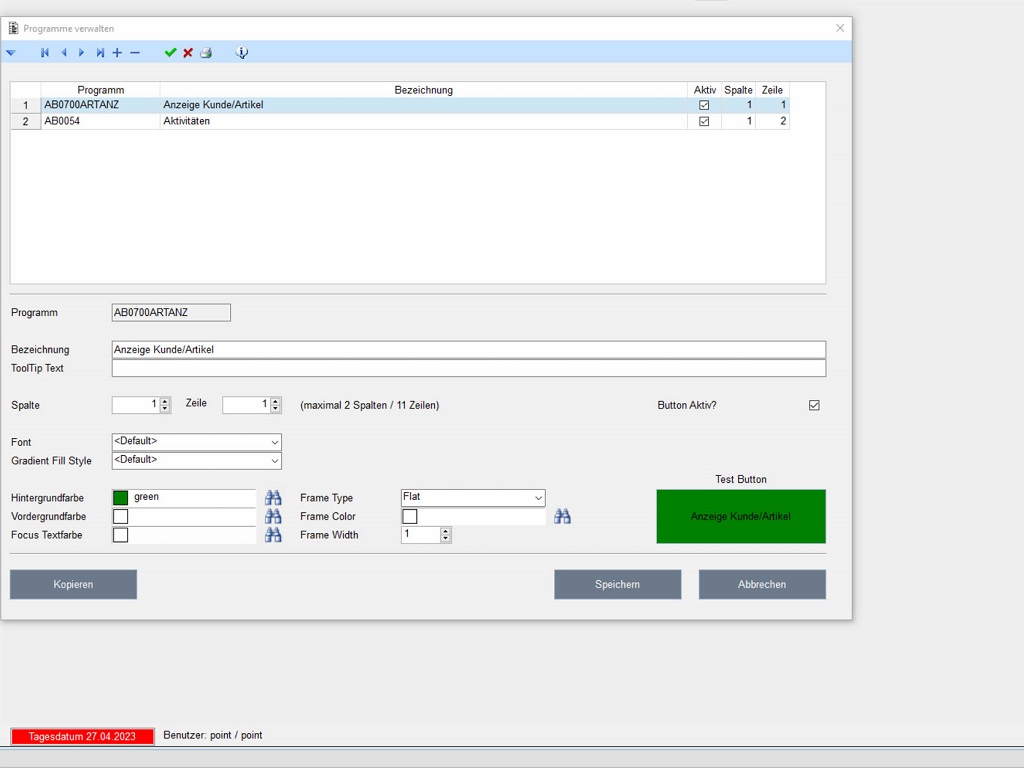
Task: Add a new program entry
Action: click(117, 52)
